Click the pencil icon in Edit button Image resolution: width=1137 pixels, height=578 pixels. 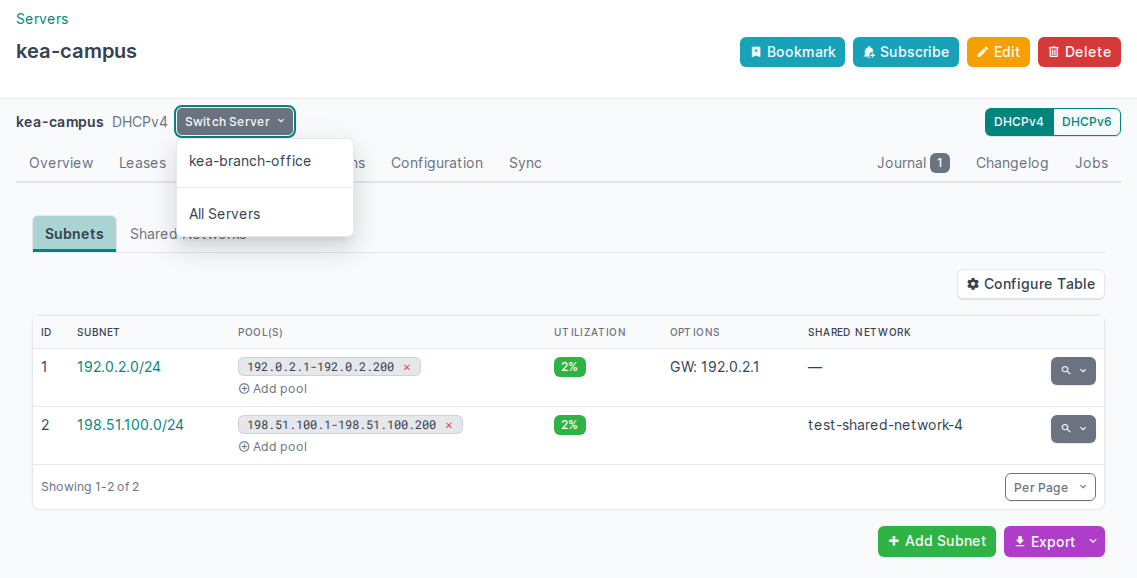click(x=983, y=52)
